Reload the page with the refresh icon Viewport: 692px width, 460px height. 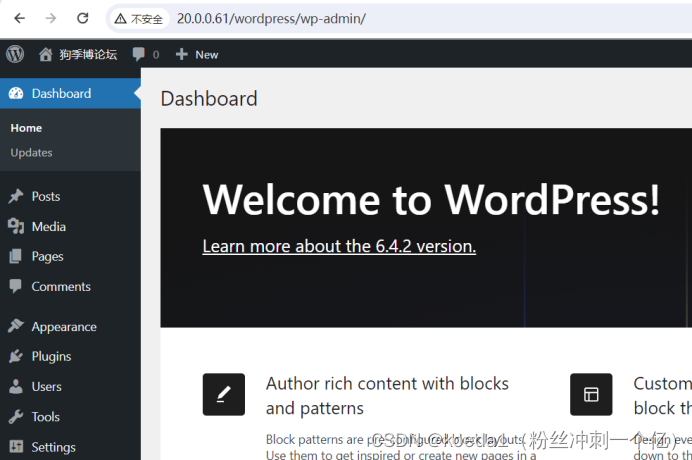tap(83, 18)
